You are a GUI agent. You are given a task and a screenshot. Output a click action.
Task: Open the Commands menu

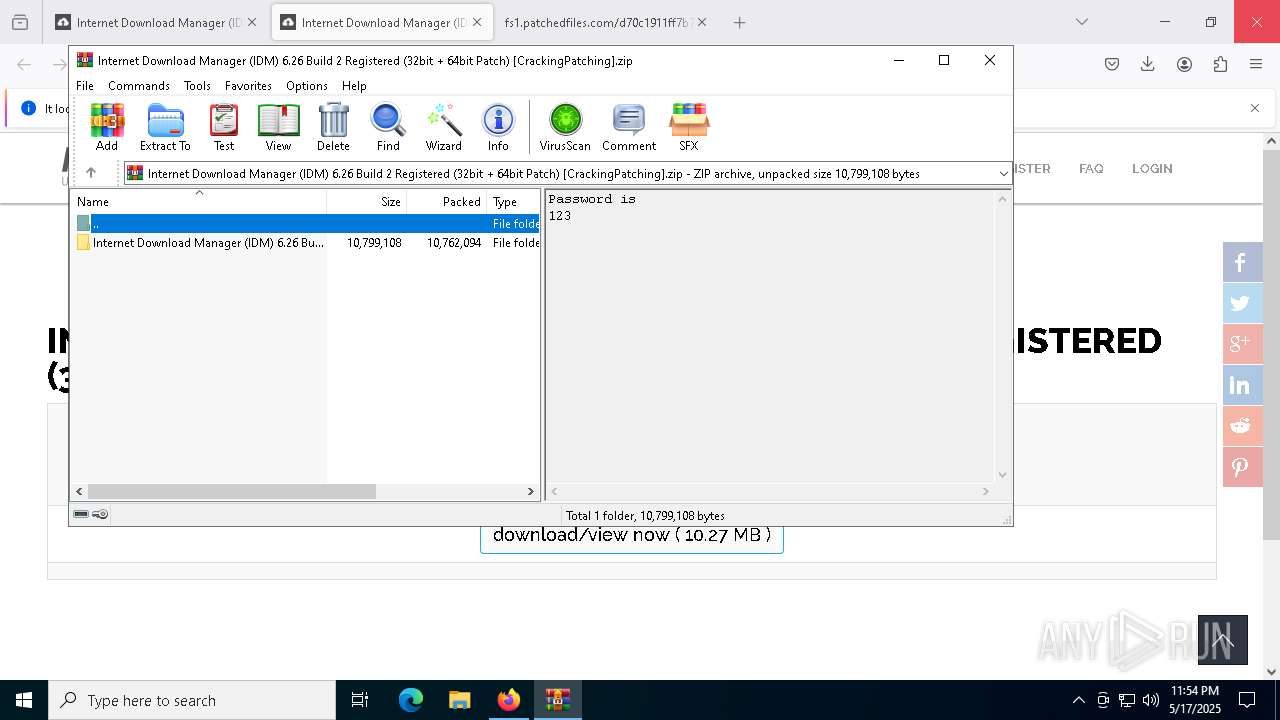click(x=139, y=86)
